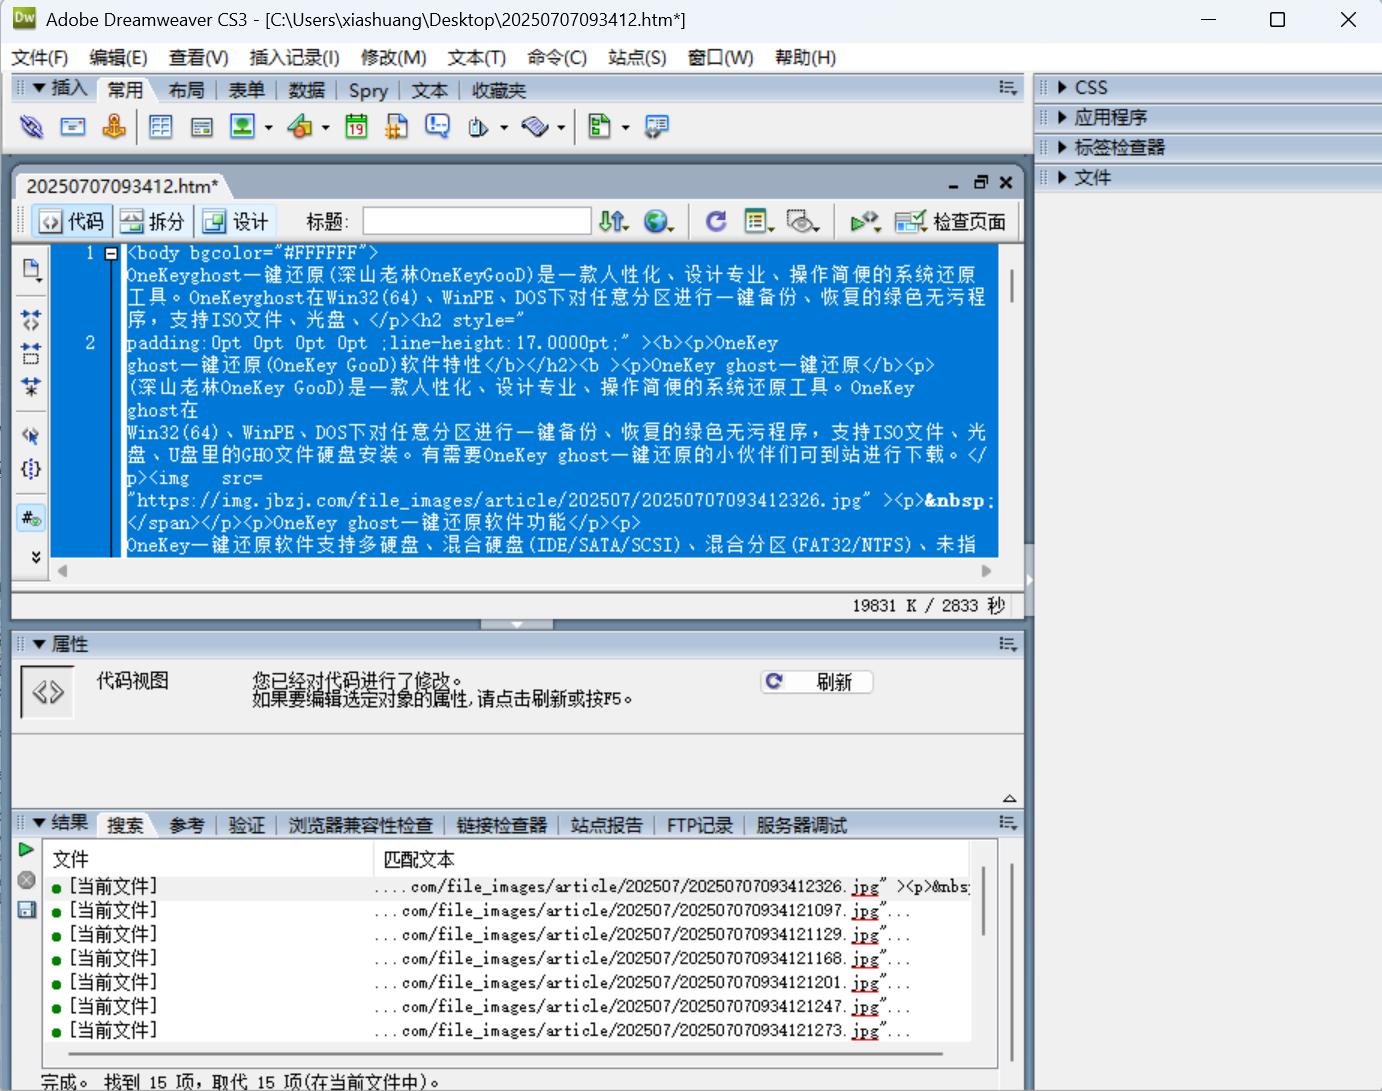Viewport: 1382px width, 1091px height.
Task: Collapse full tag in code toolbar
Action: pyautogui.click(x=31, y=320)
